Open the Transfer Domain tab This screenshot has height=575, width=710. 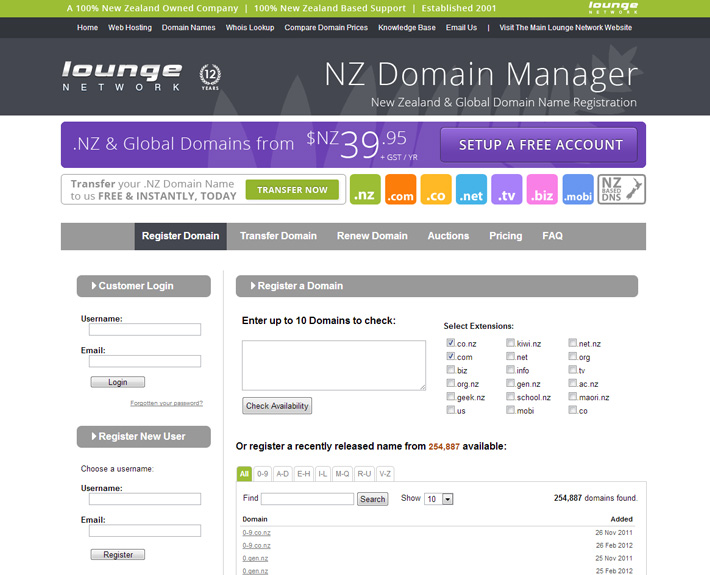[x=278, y=236]
